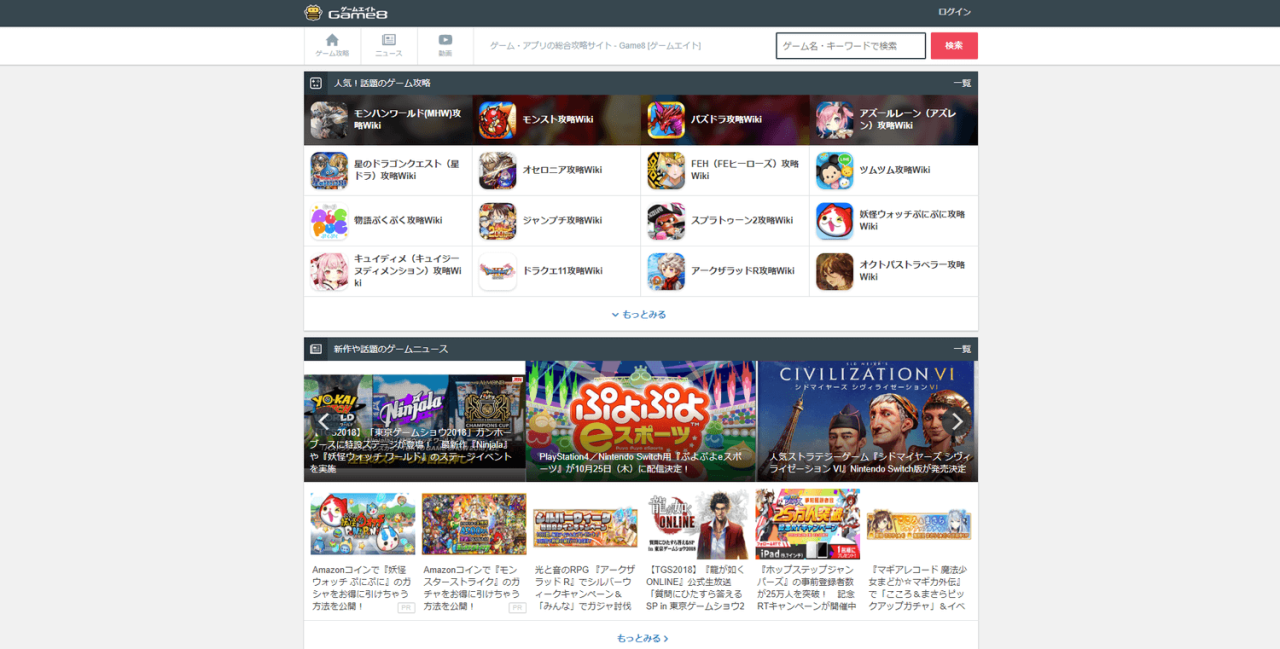Viewport: 1280px width, 649px height.
Task: Click the FEH game icon
Action: click(666, 170)
